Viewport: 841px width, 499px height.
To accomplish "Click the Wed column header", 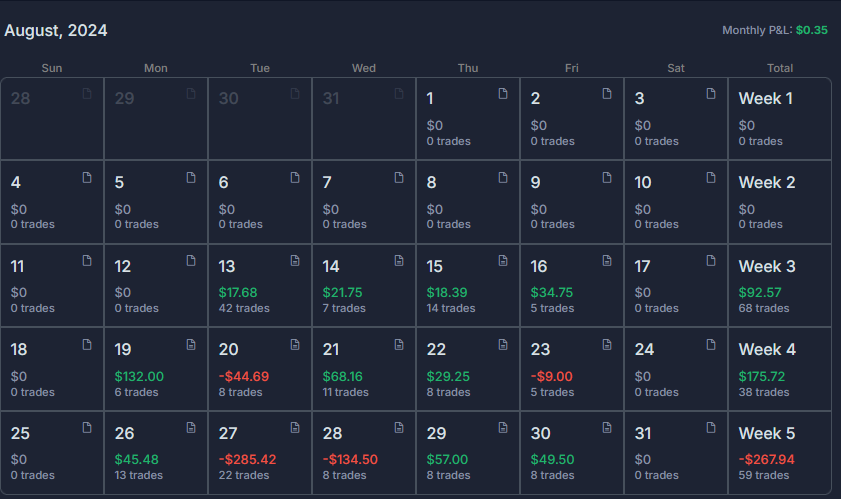I will point(364,68).
